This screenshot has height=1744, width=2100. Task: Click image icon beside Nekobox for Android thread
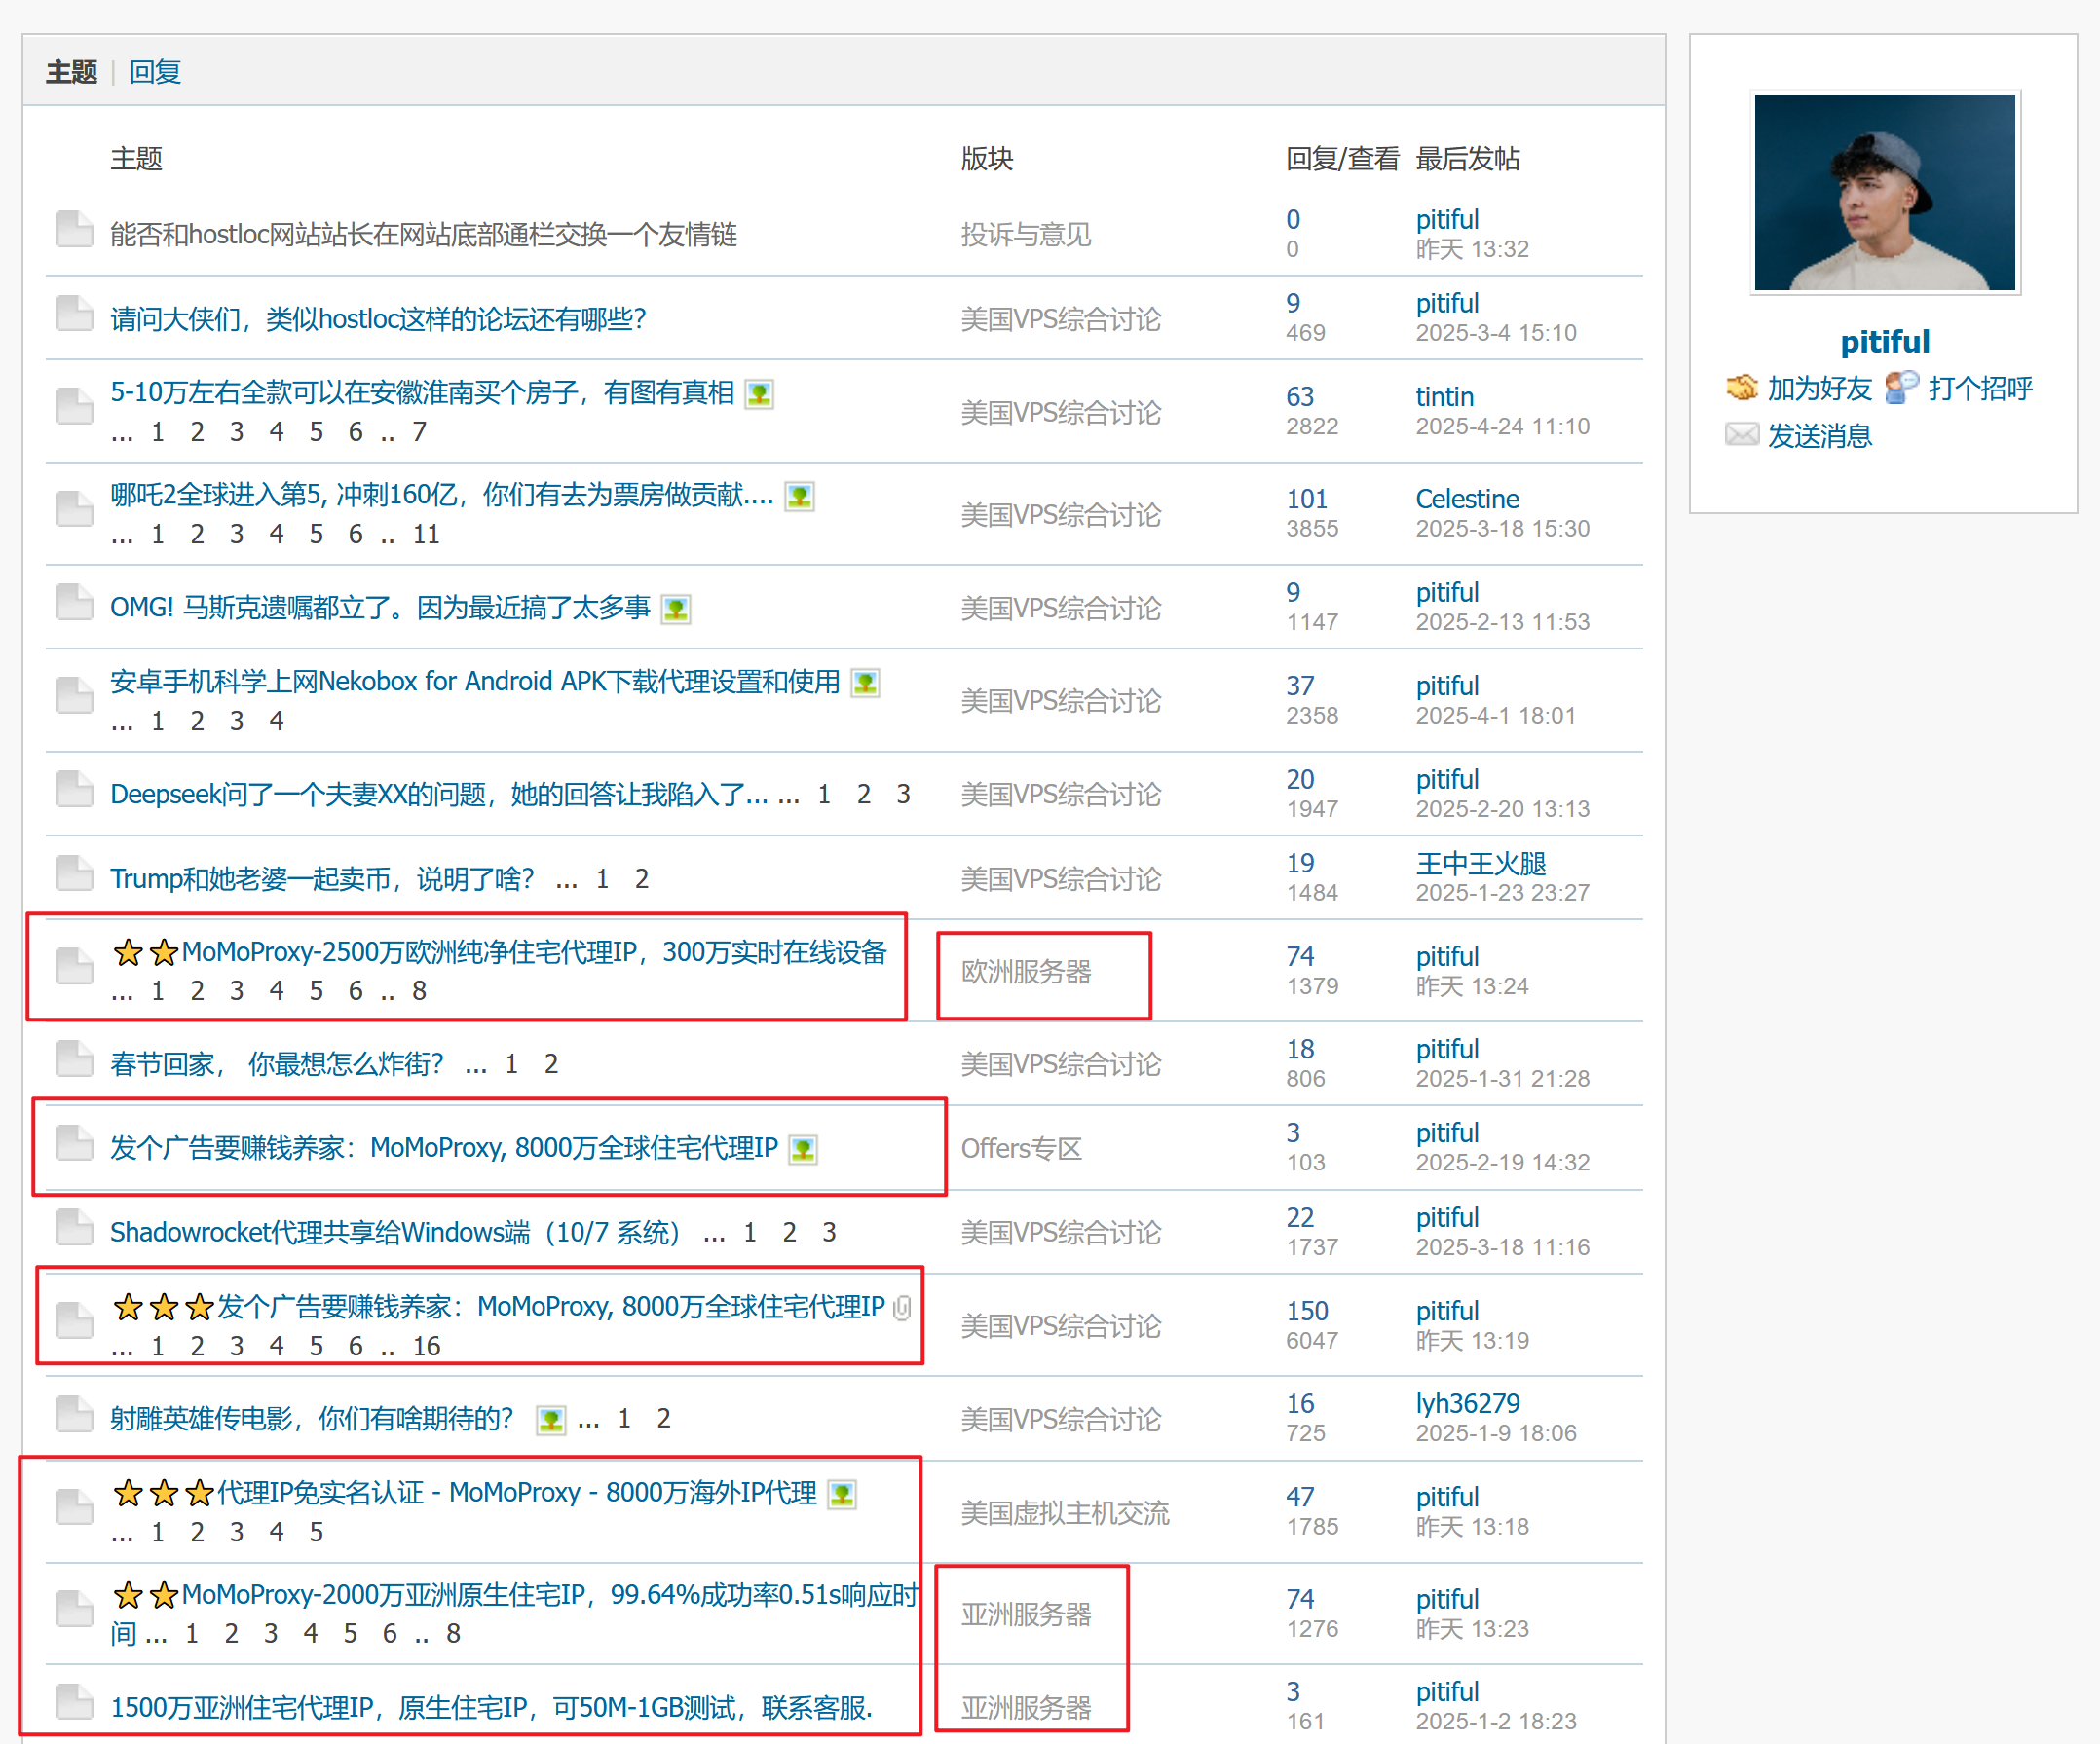tap(865, 683)
